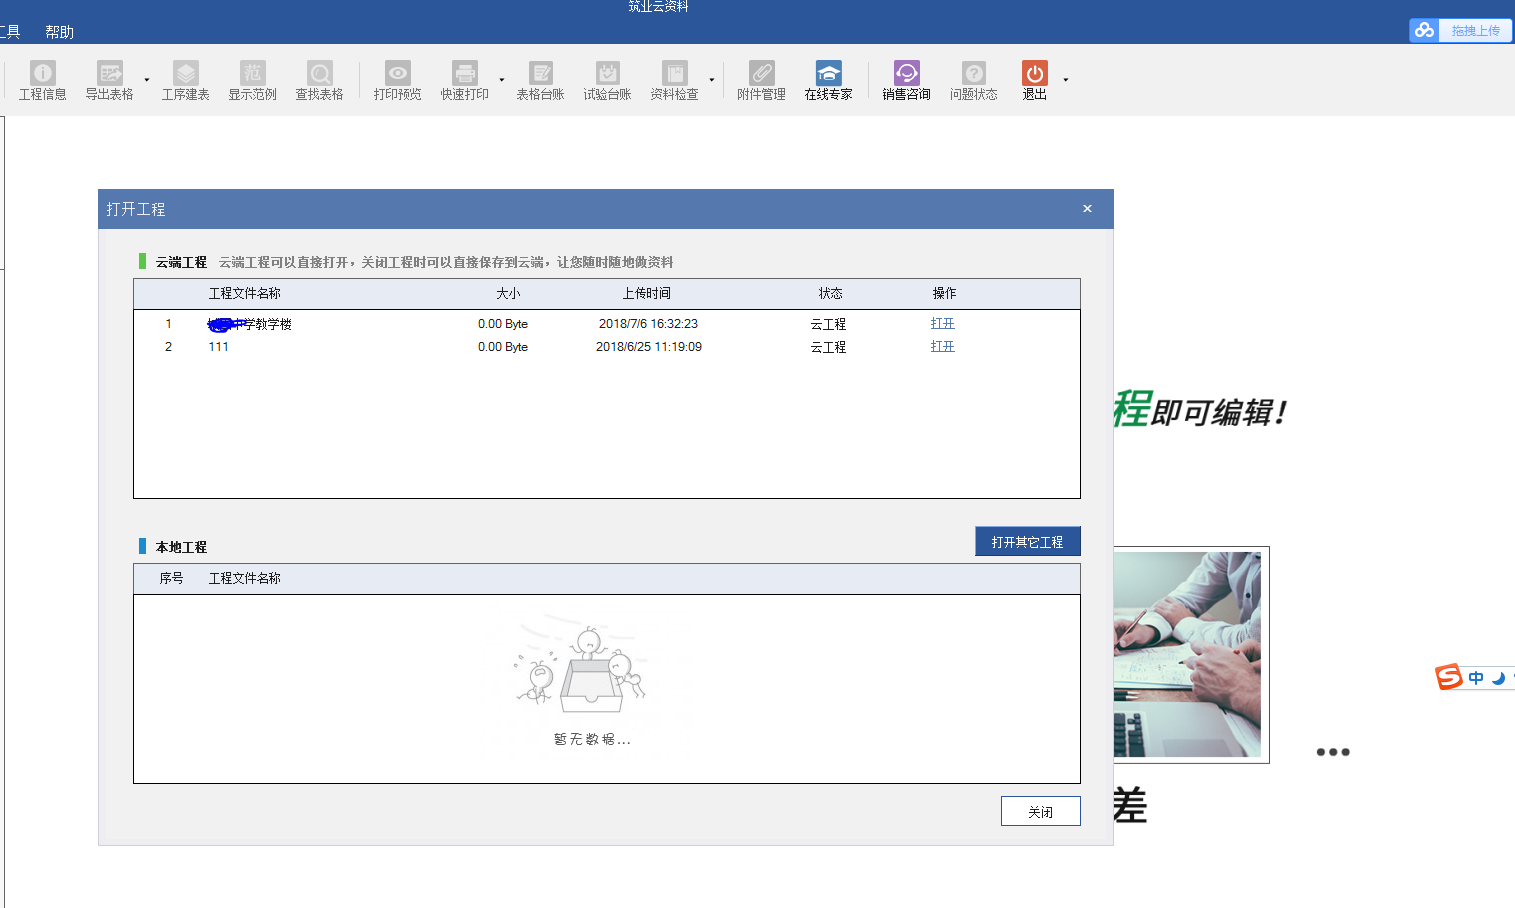Click 打开 link for project 111
Viewport: 1515px width, 908px height.
click(x=942, y=347)
